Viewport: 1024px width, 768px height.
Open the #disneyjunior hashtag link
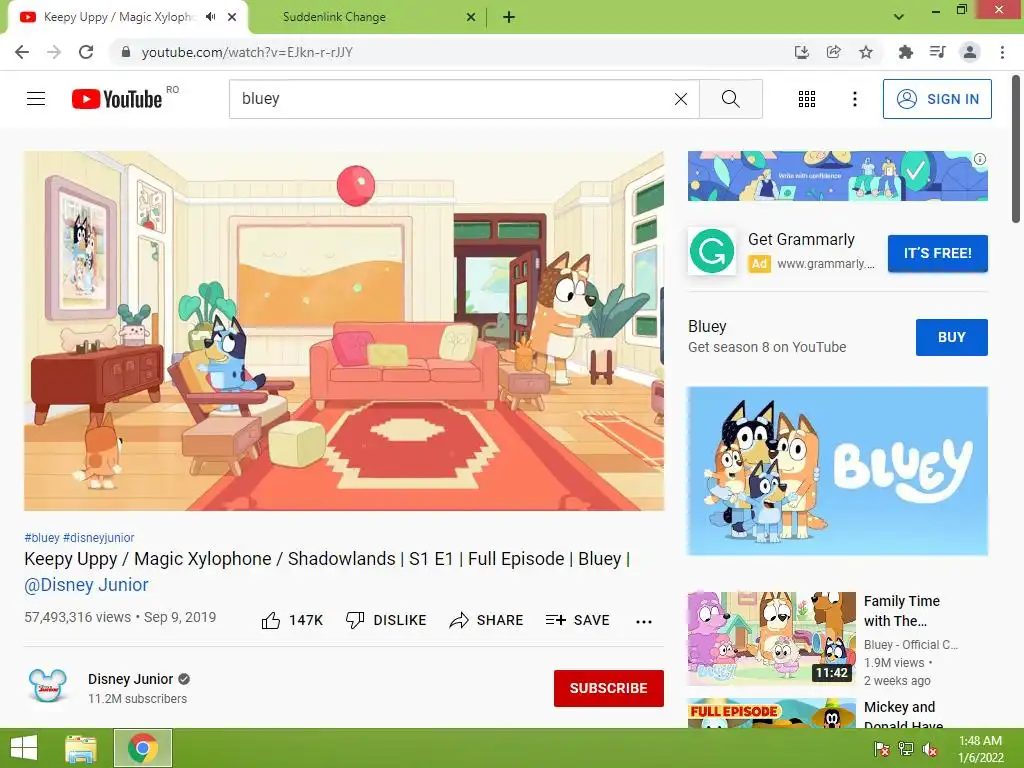point(99,537)
